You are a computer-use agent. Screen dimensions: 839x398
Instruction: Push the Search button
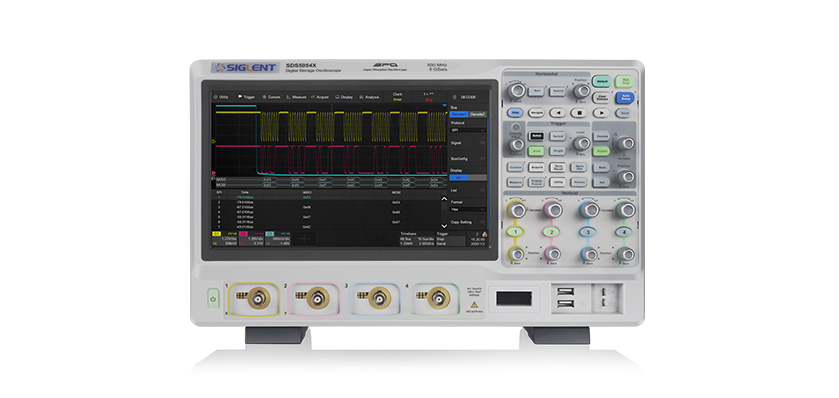pos(558,91)
